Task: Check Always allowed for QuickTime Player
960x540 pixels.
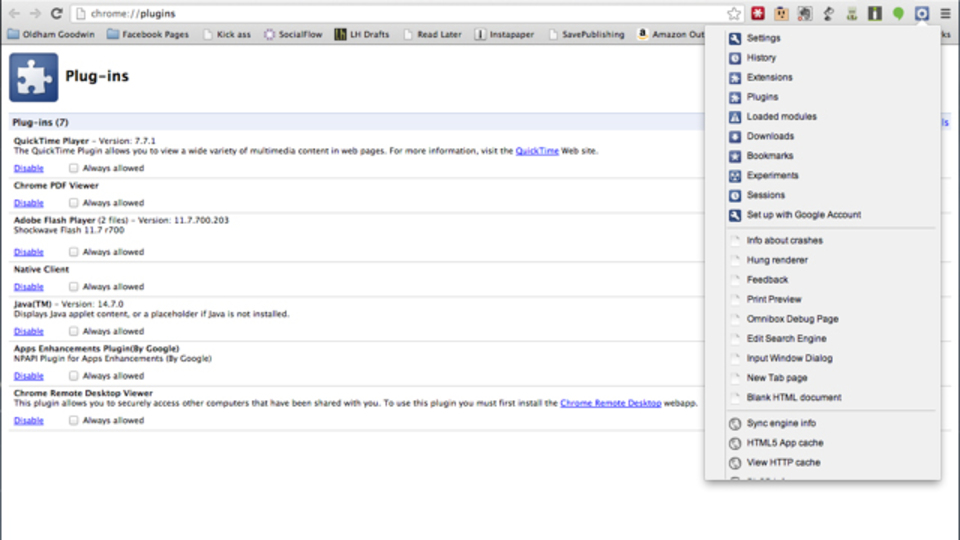Action: (x=73, y=168)
